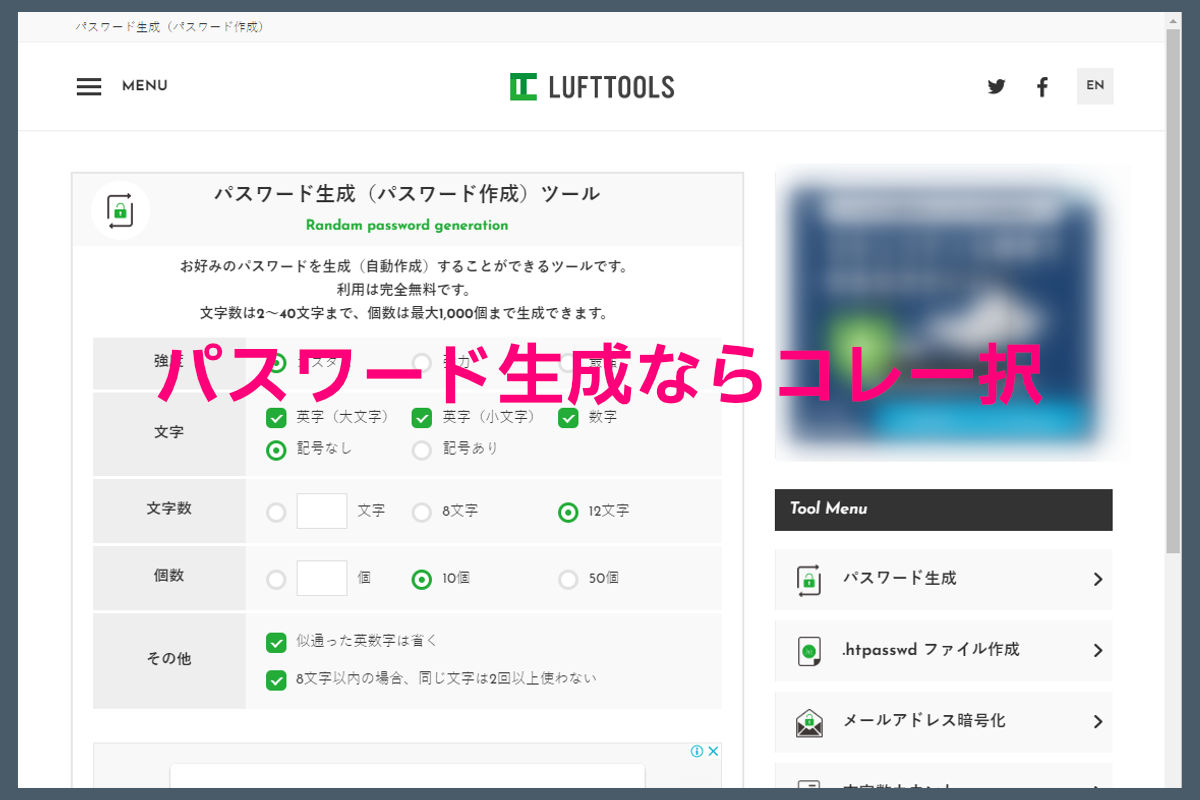Switch language with the EN button

click(x=1095, y=86)
